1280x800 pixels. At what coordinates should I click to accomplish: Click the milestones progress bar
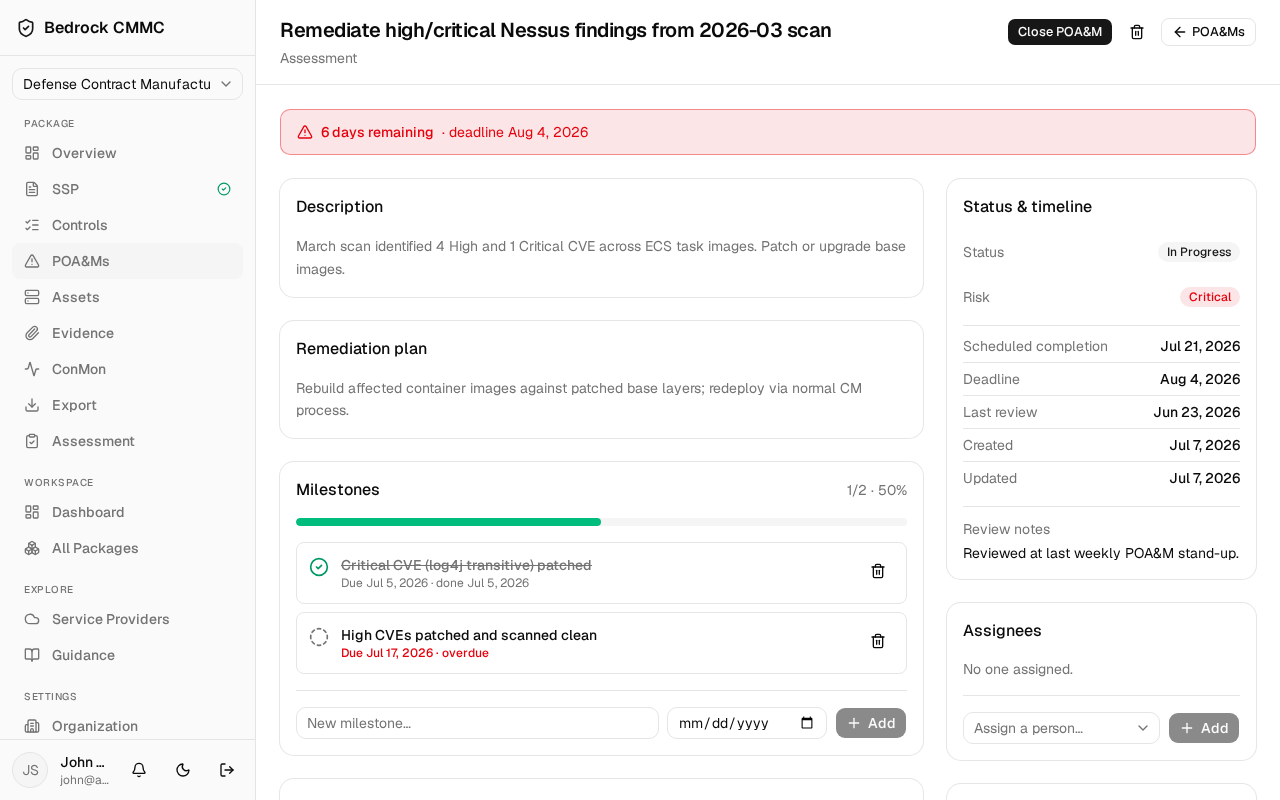tap(601, 522)
